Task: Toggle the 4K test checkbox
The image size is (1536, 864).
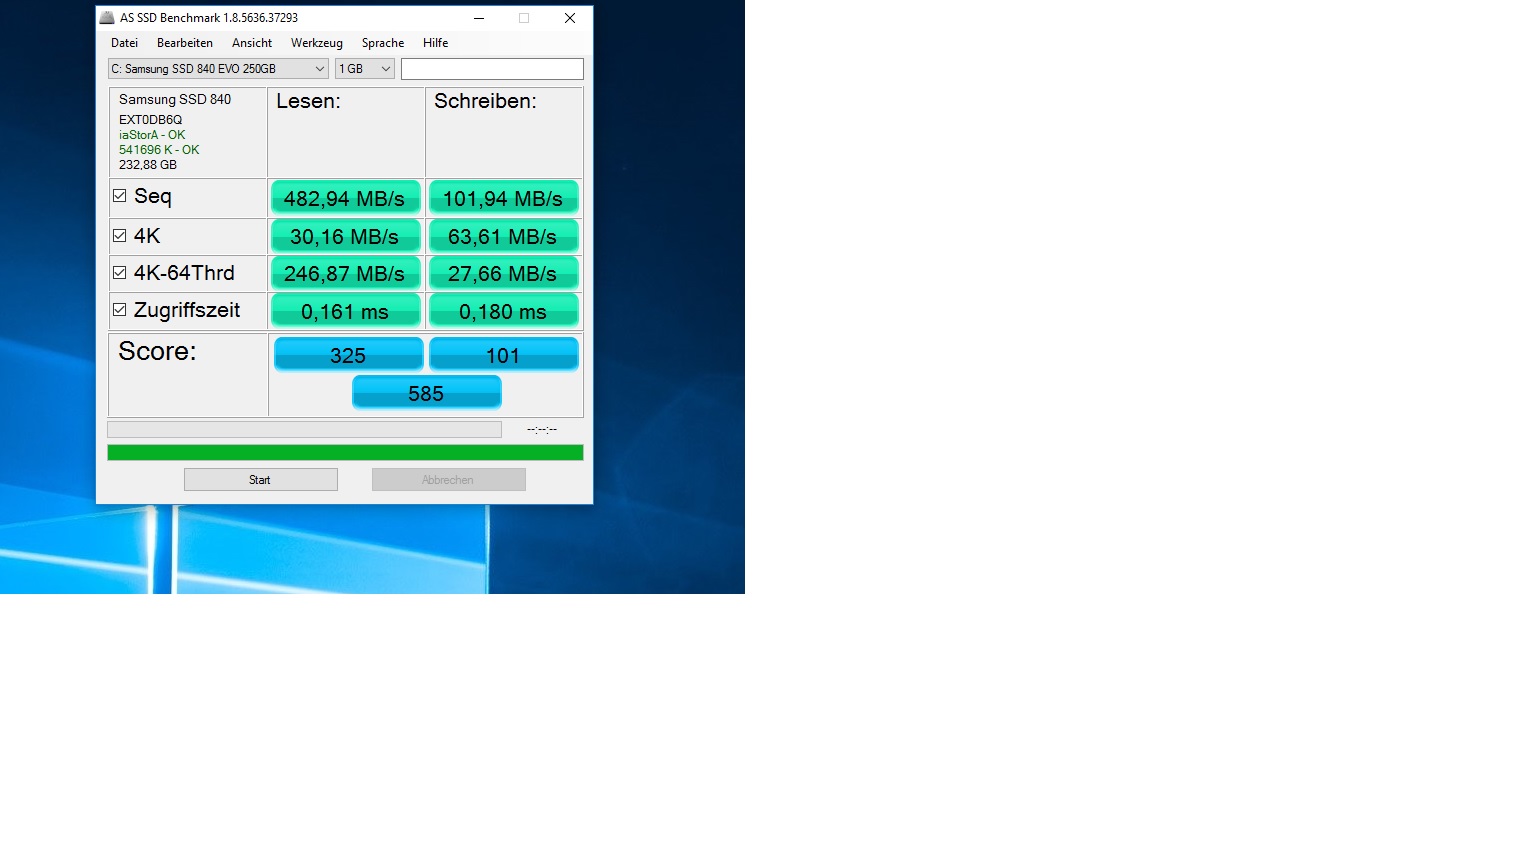Action: tap(120, 236)
